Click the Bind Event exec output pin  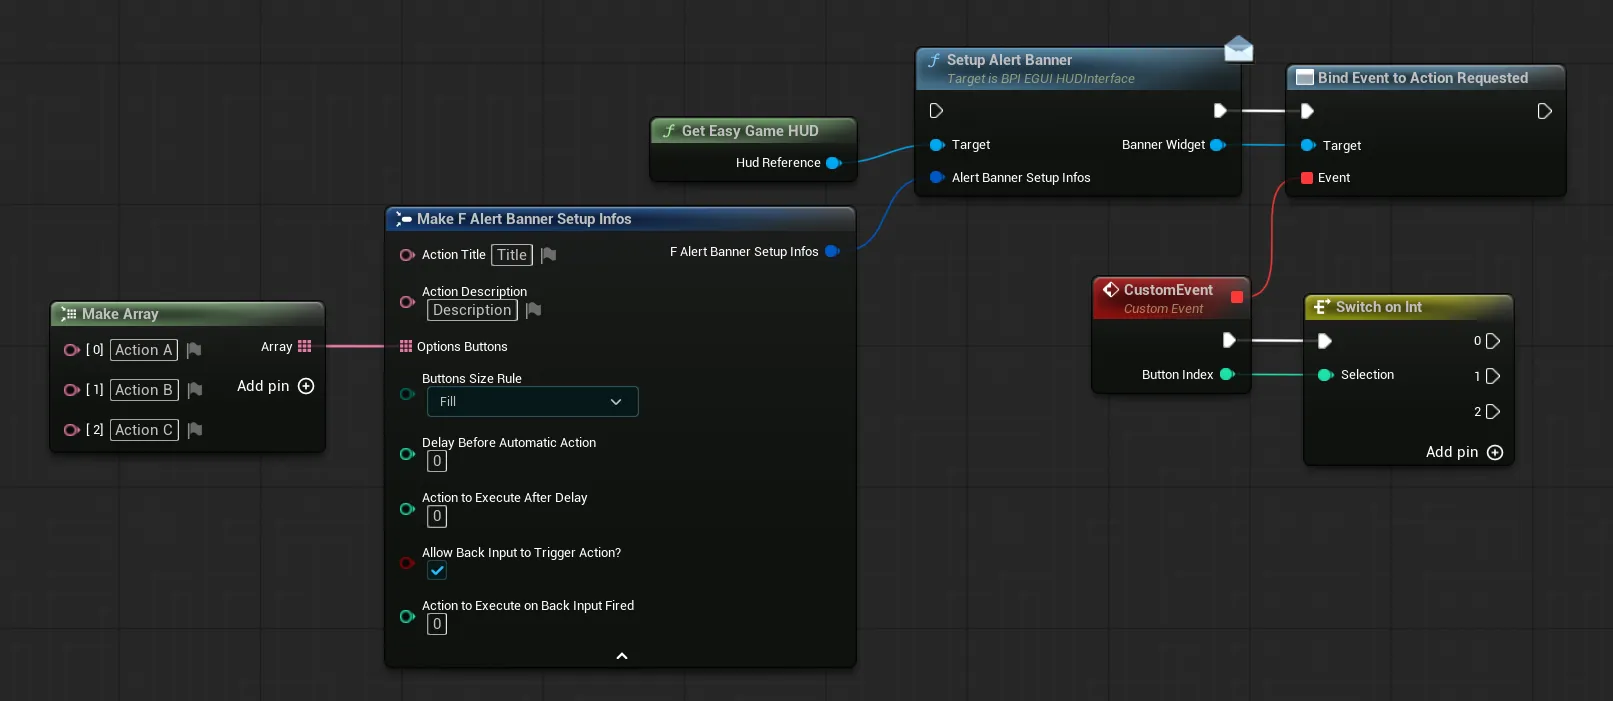coord(1544,111)
